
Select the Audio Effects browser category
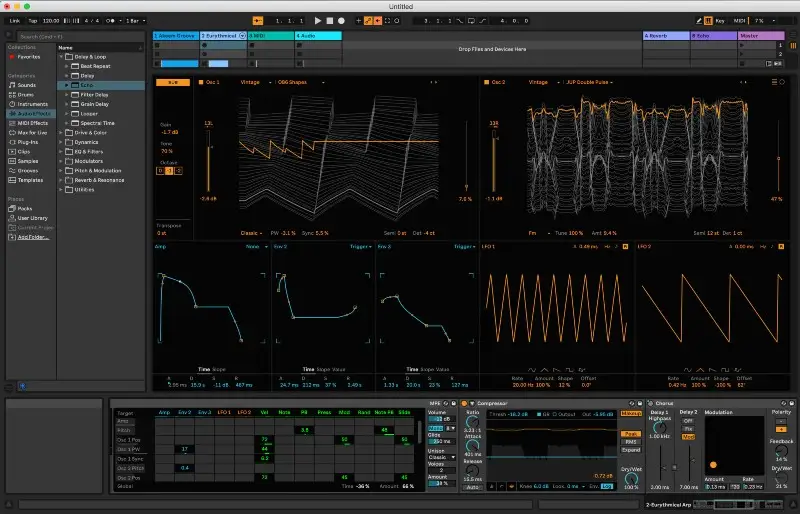pyautogui.click(x=30, y=113)
